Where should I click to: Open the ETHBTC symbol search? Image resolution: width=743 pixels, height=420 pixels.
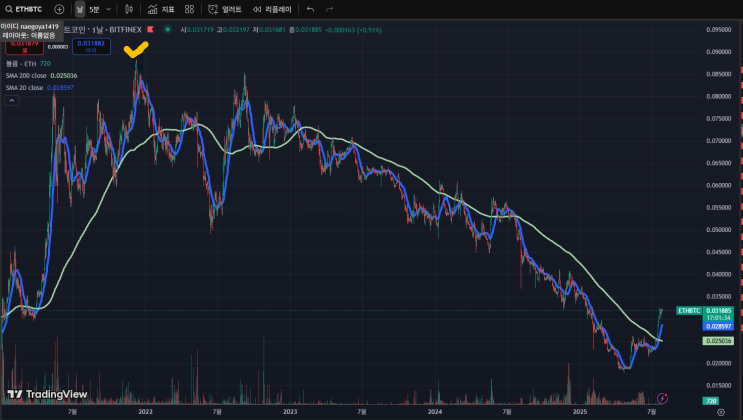pos(24,9)
